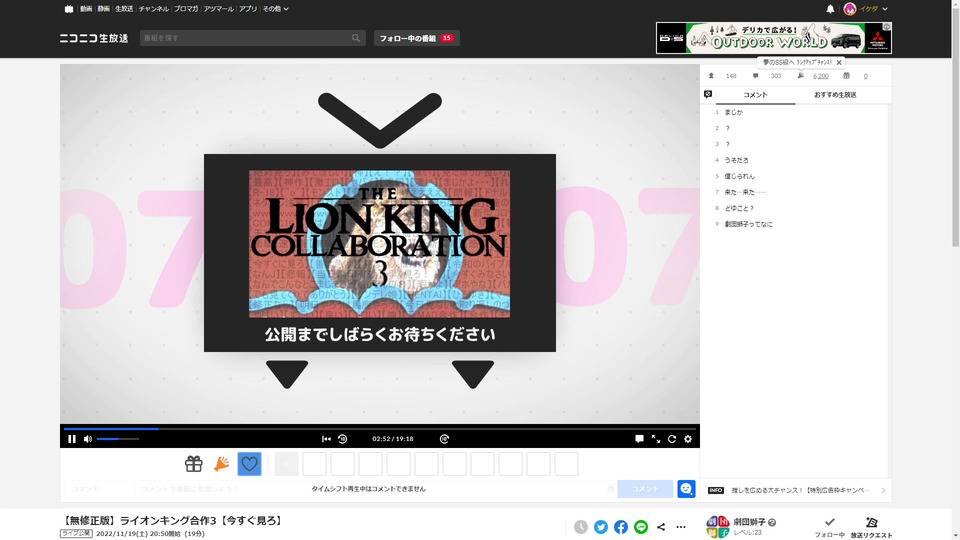Screen dimensions: 960x540
Task: Click the viewer count person icon
Action: click(x=711, y=76)
